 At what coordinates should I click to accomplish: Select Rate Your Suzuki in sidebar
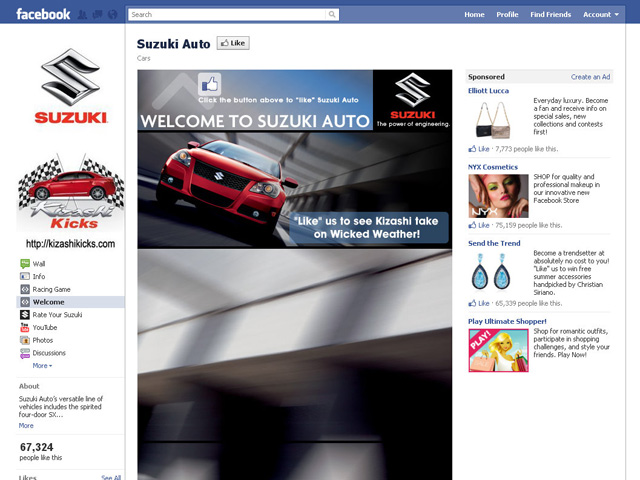click(57, 315)
